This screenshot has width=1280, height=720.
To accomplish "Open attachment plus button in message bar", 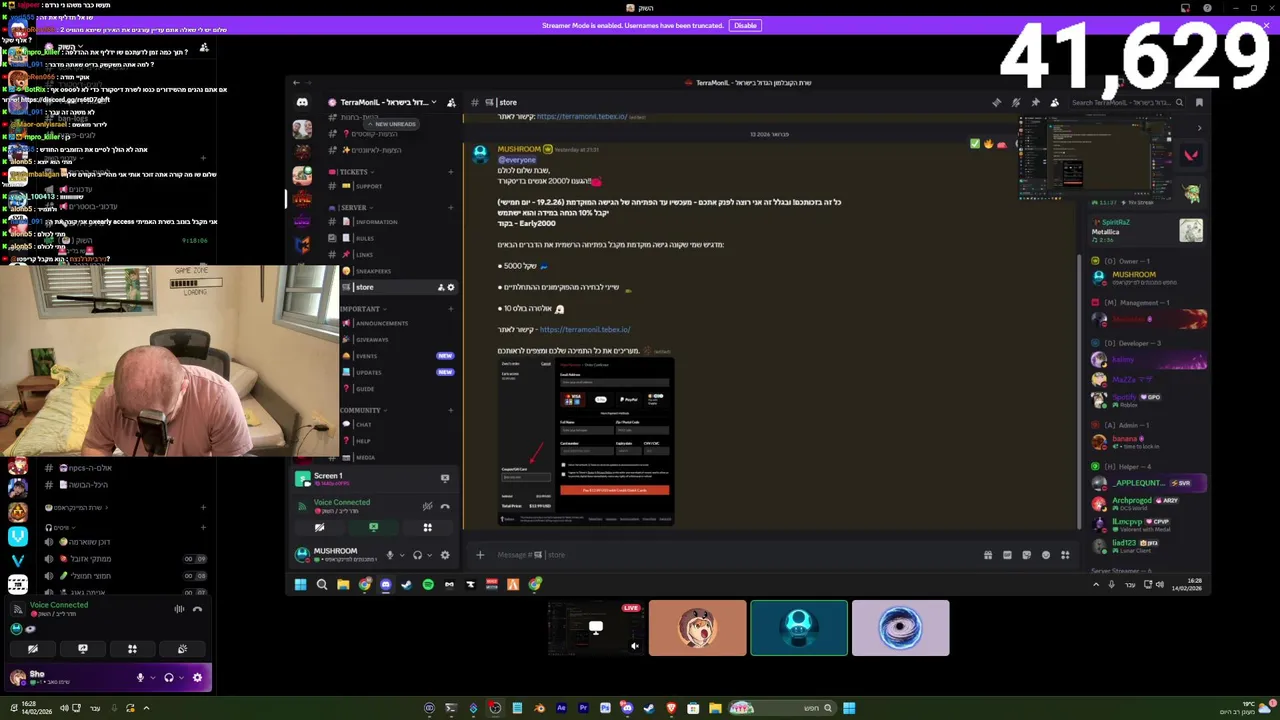I will [x=480, y=555].
